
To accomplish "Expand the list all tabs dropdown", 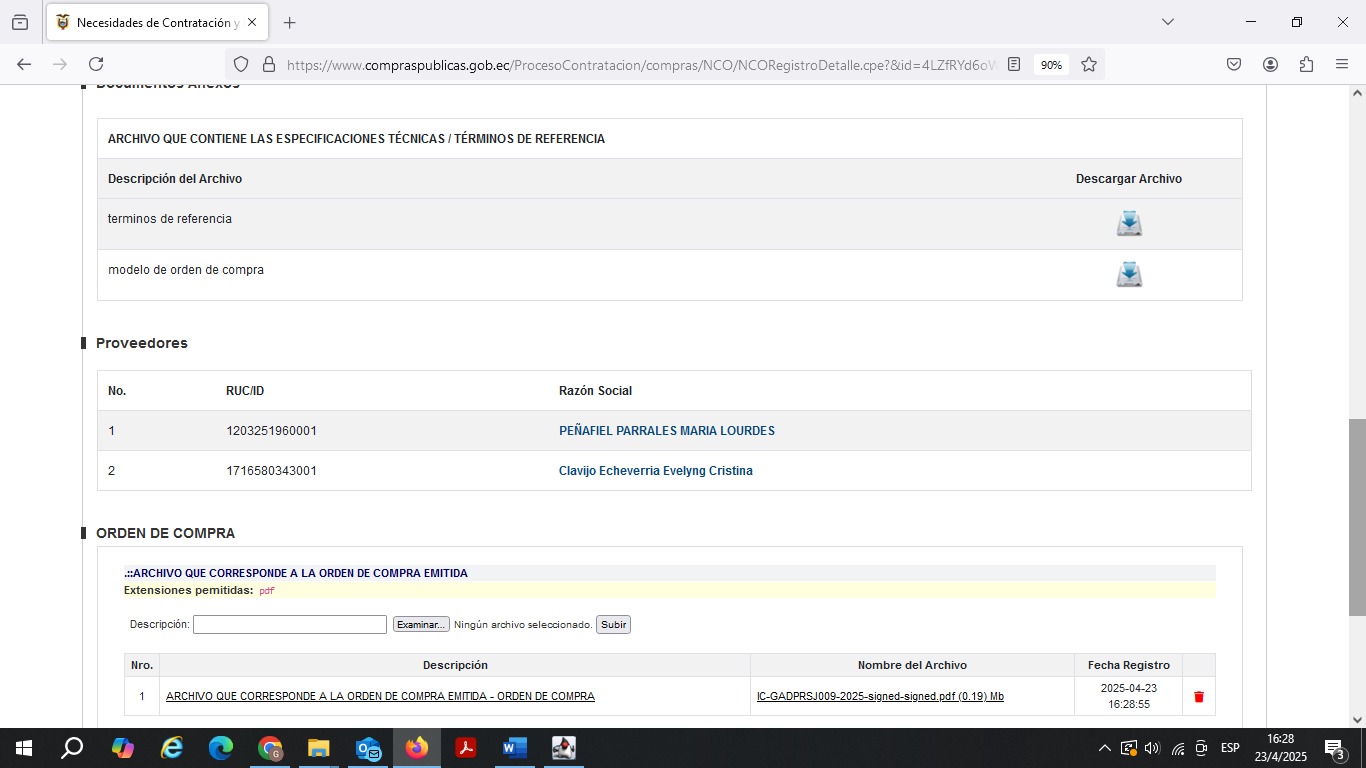I will point(1167,22).
